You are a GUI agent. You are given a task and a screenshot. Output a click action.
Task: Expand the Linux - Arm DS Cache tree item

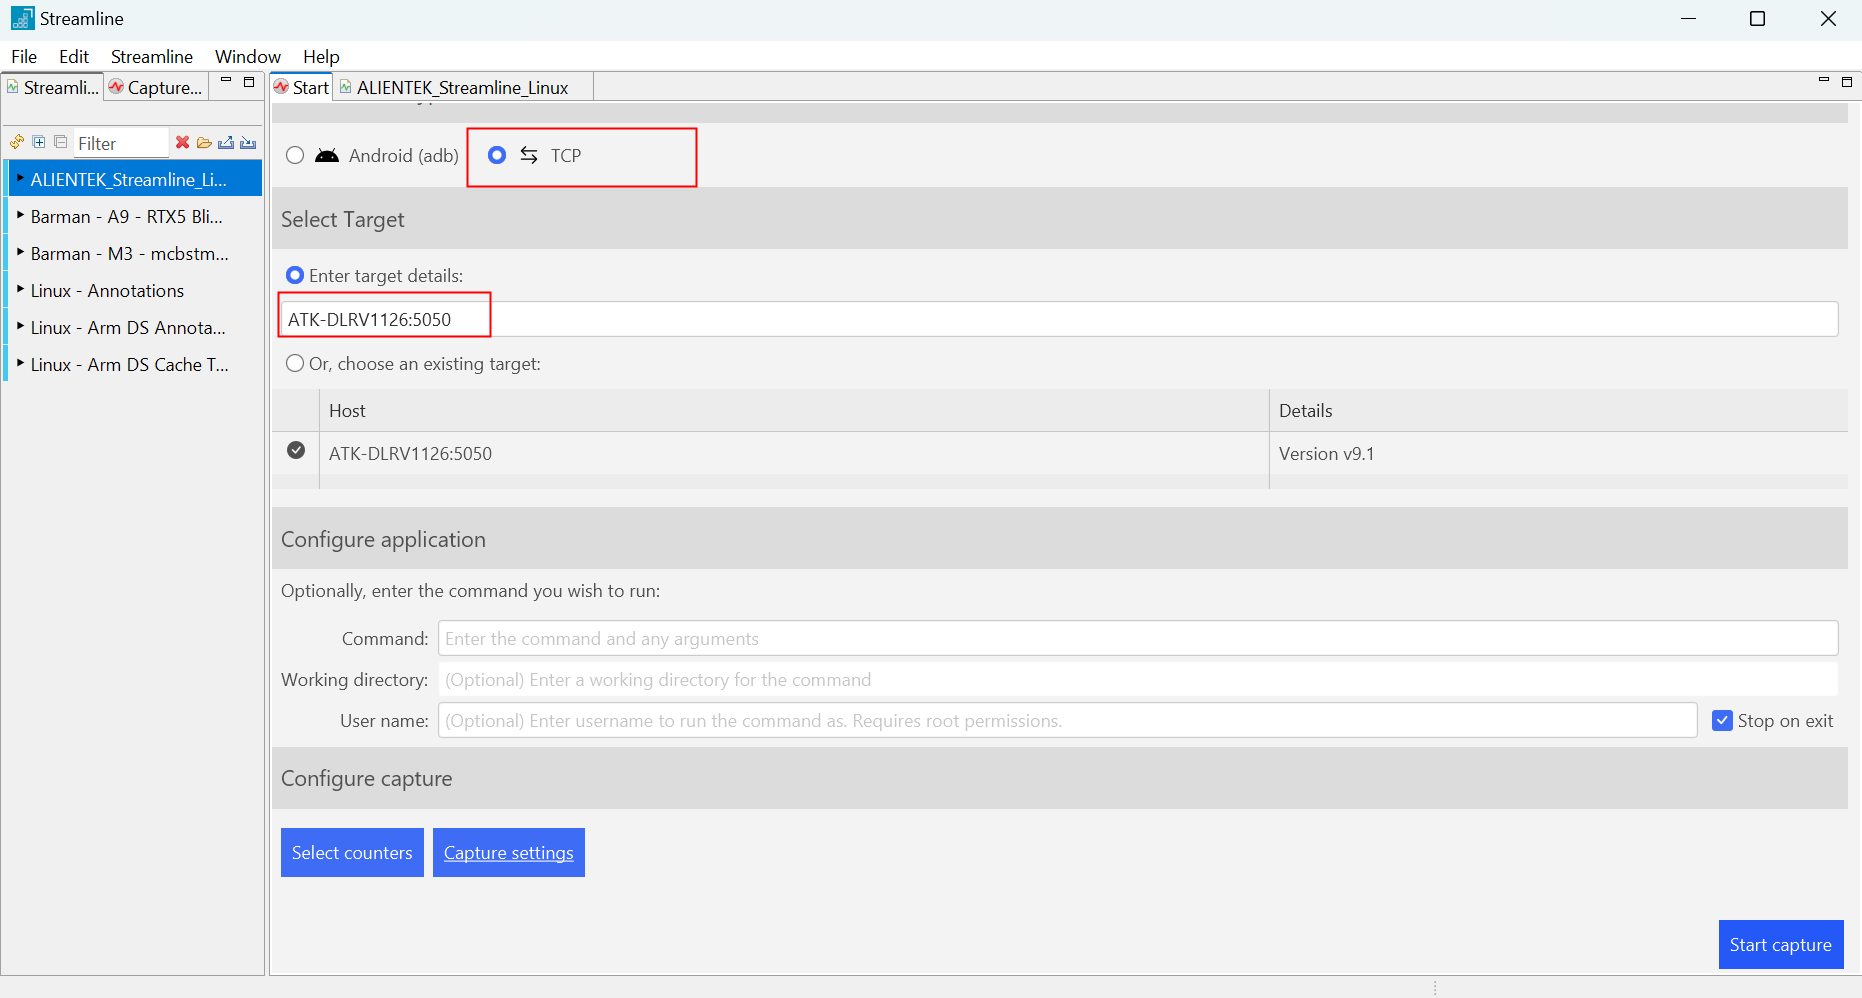(20, 363)
